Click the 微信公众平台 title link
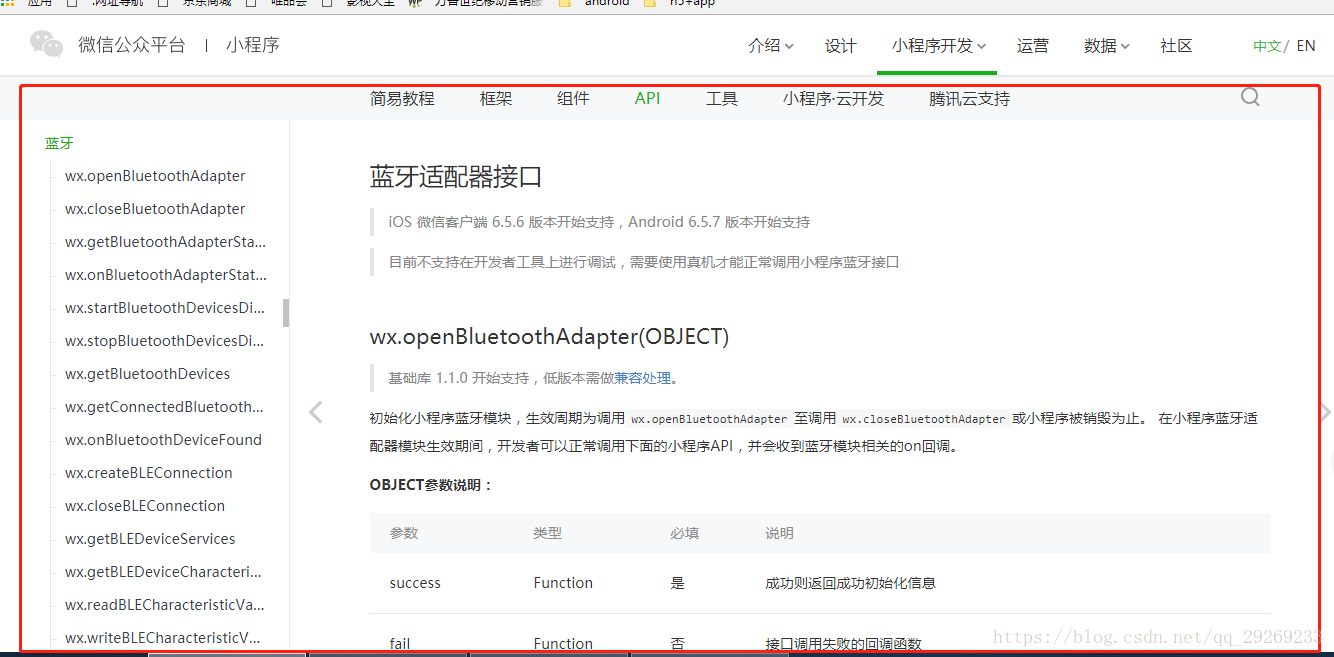Screen dimensions: 1334x657 click(132, 45)
